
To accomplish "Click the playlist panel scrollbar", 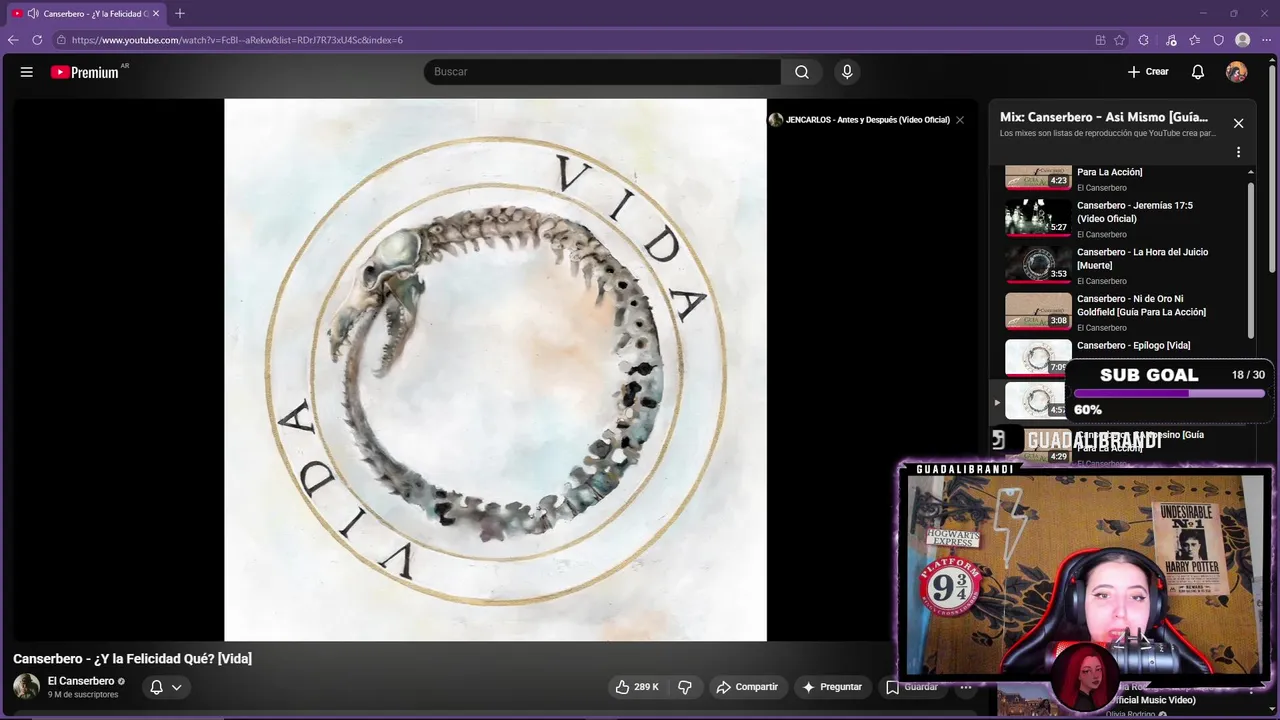I will (x=1250, y=260).
